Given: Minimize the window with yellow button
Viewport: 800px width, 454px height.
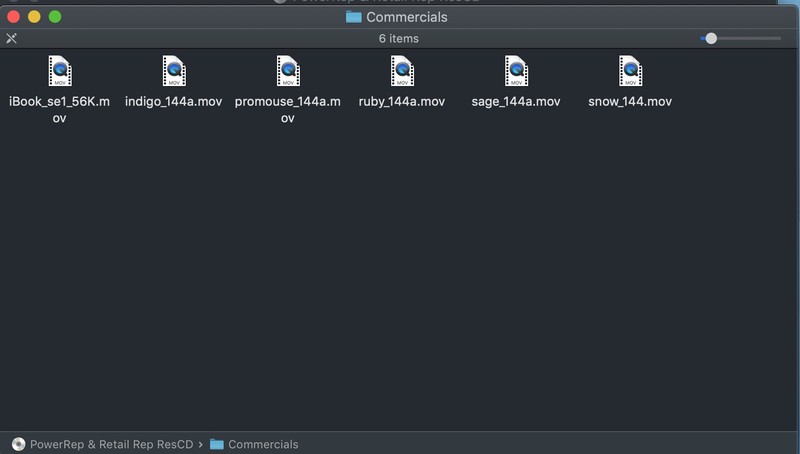Looking at the screenshot, I should (x=34, y=17).
